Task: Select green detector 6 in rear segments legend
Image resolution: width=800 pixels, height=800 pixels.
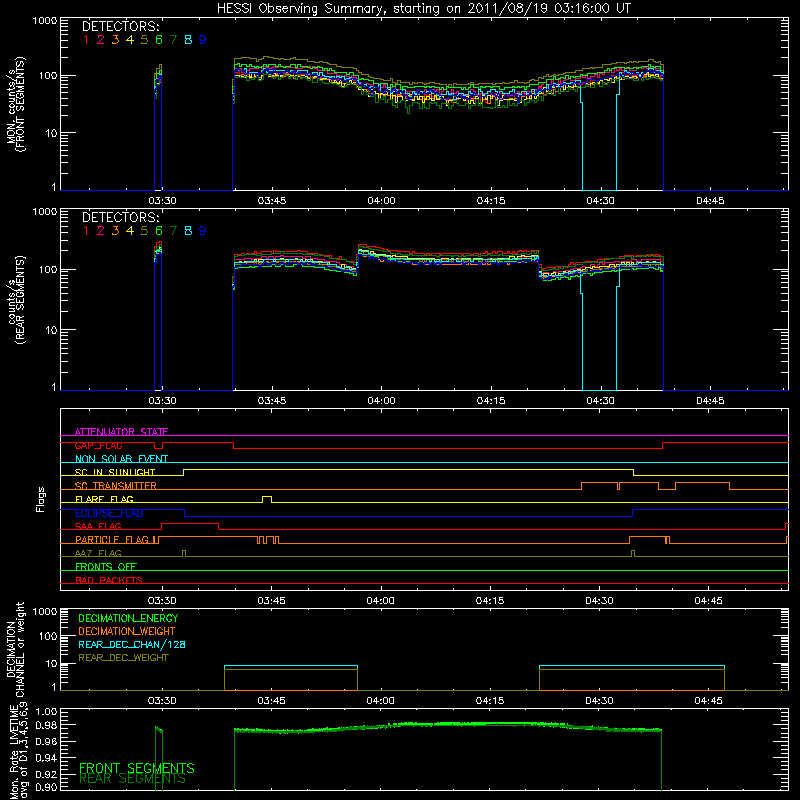Action: pyautogui.click(x=159, y=231)
